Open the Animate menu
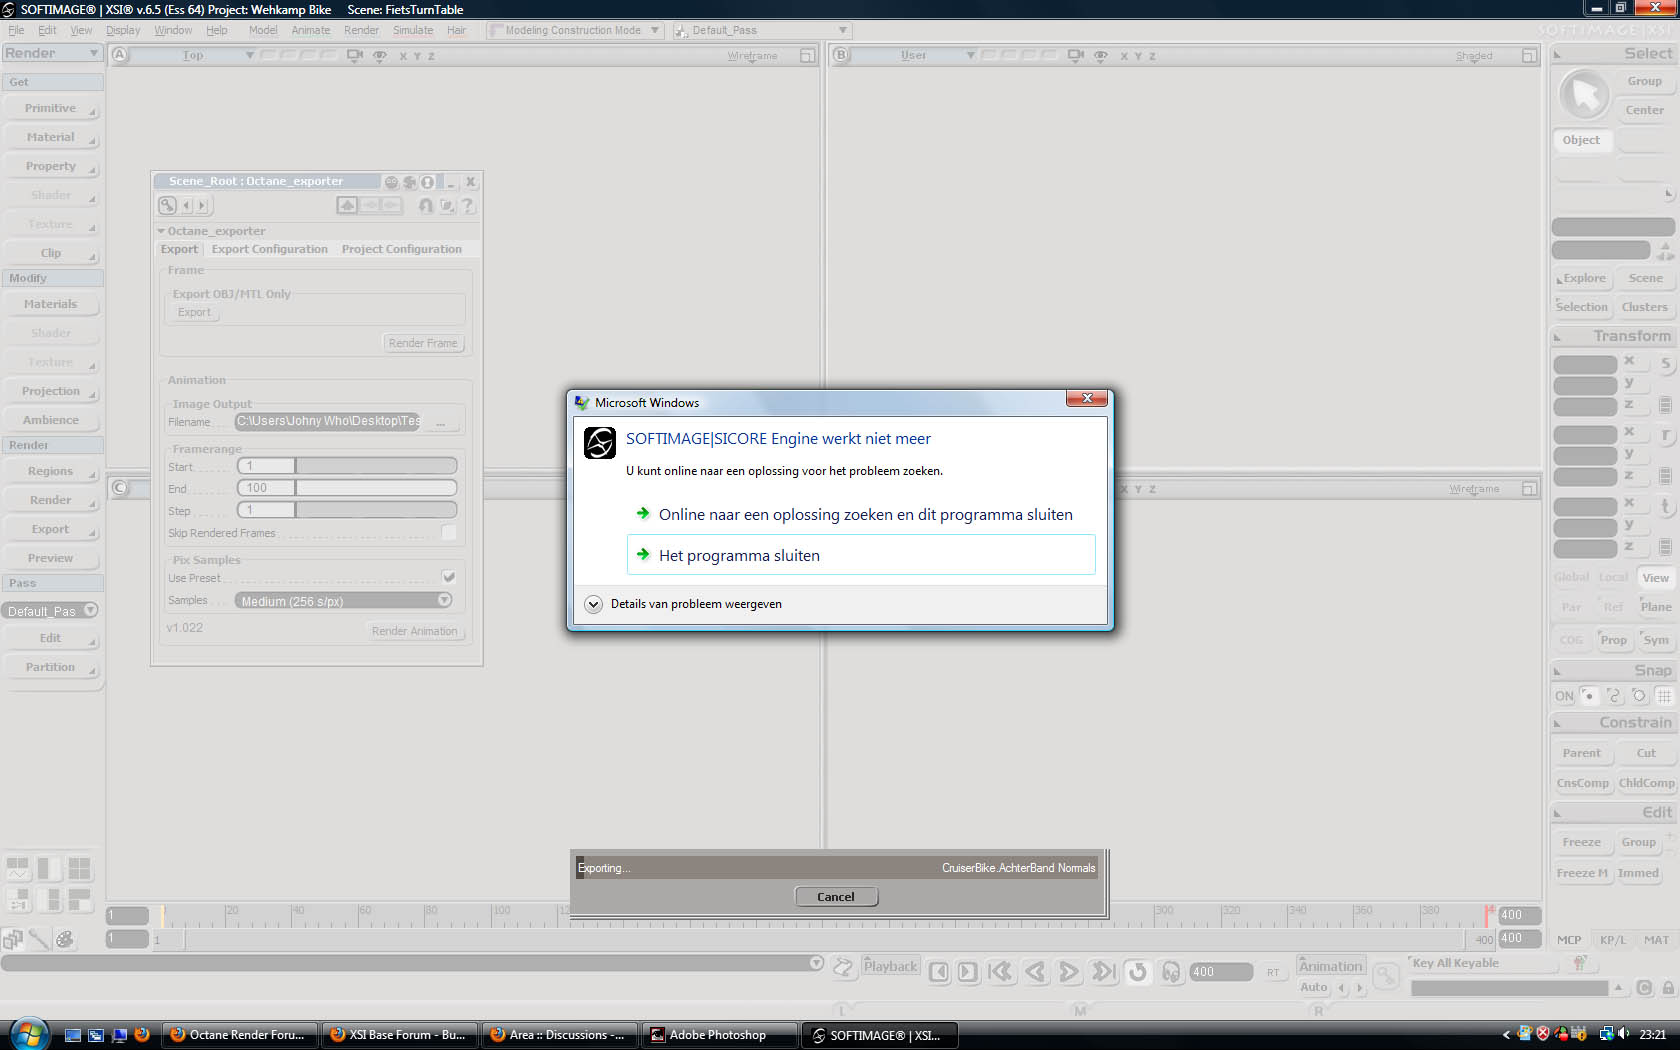The image size is (1680, 1050). point(311,30)
